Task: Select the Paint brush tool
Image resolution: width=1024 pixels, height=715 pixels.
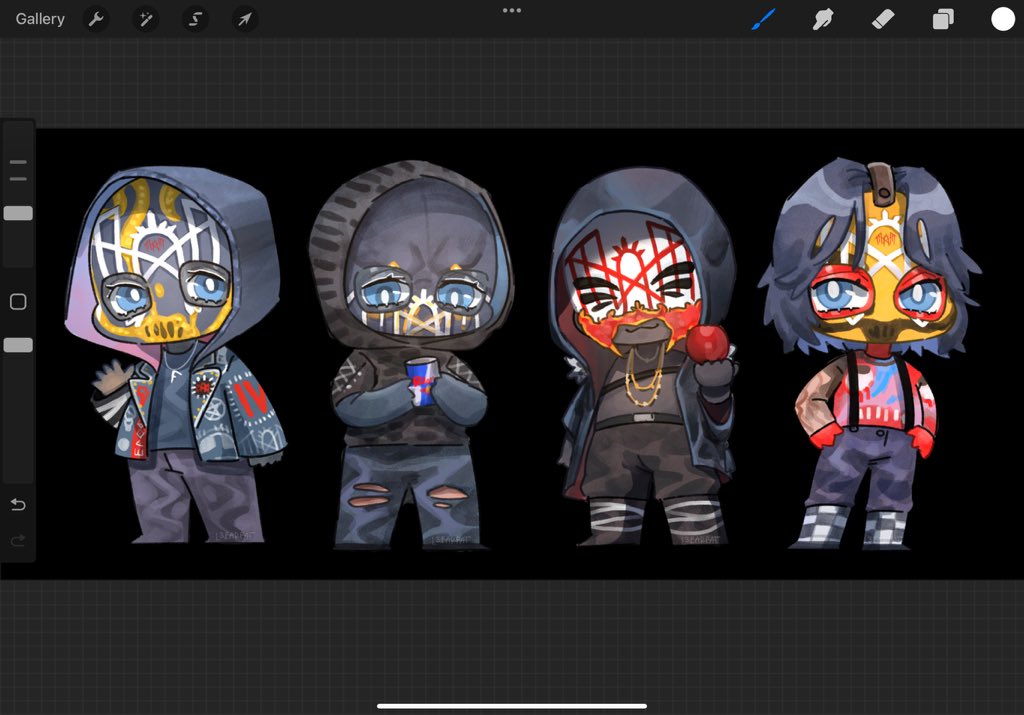Action: coord(763,19)
